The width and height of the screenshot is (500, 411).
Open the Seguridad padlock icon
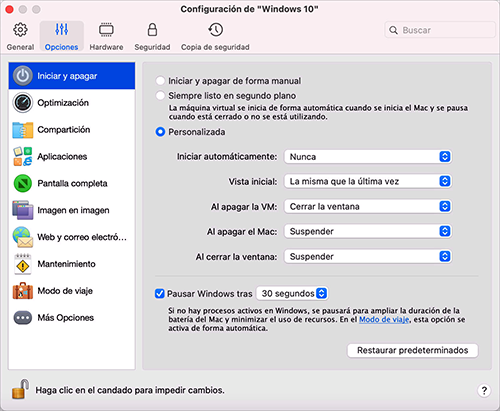pyautogui.click(x=152, y=29)
